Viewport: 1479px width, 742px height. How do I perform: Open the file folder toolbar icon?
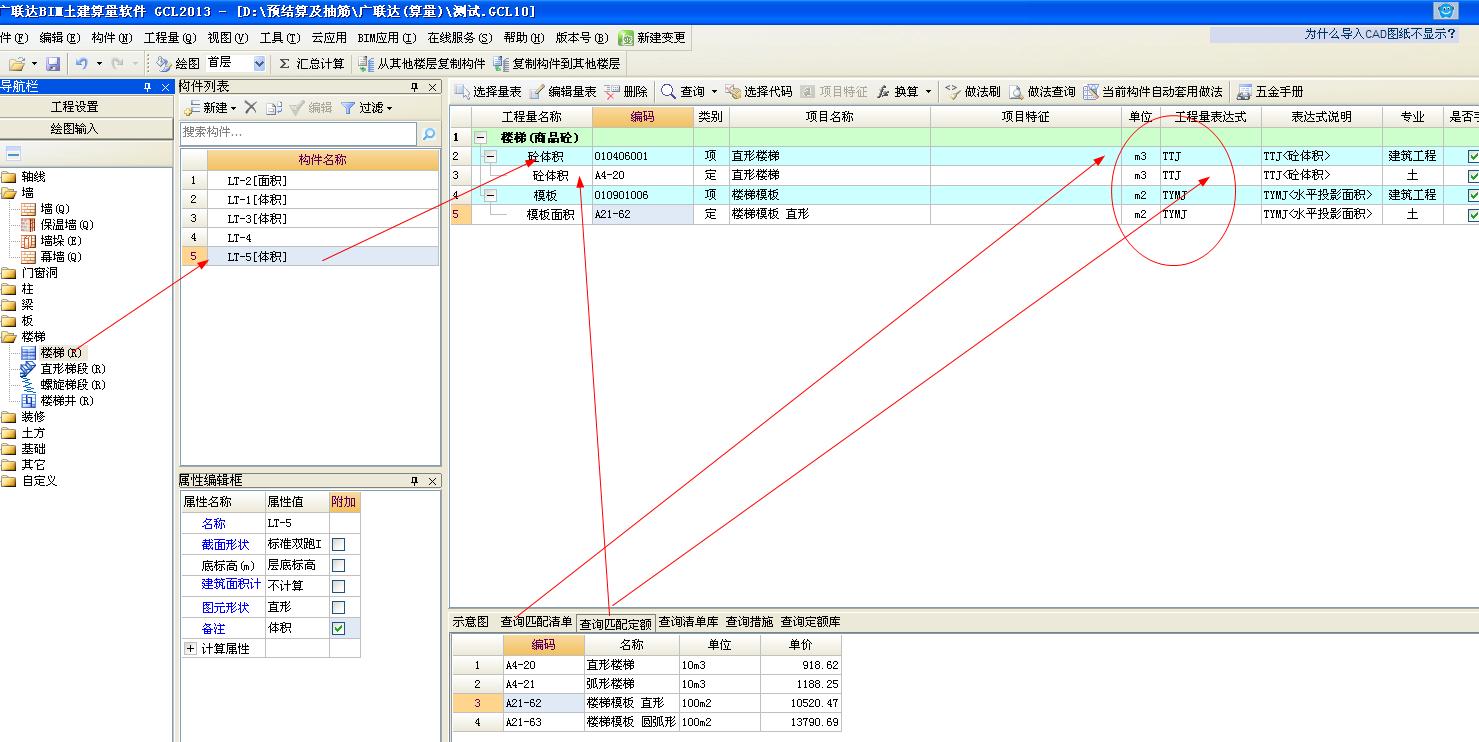[x=16, y=63]
